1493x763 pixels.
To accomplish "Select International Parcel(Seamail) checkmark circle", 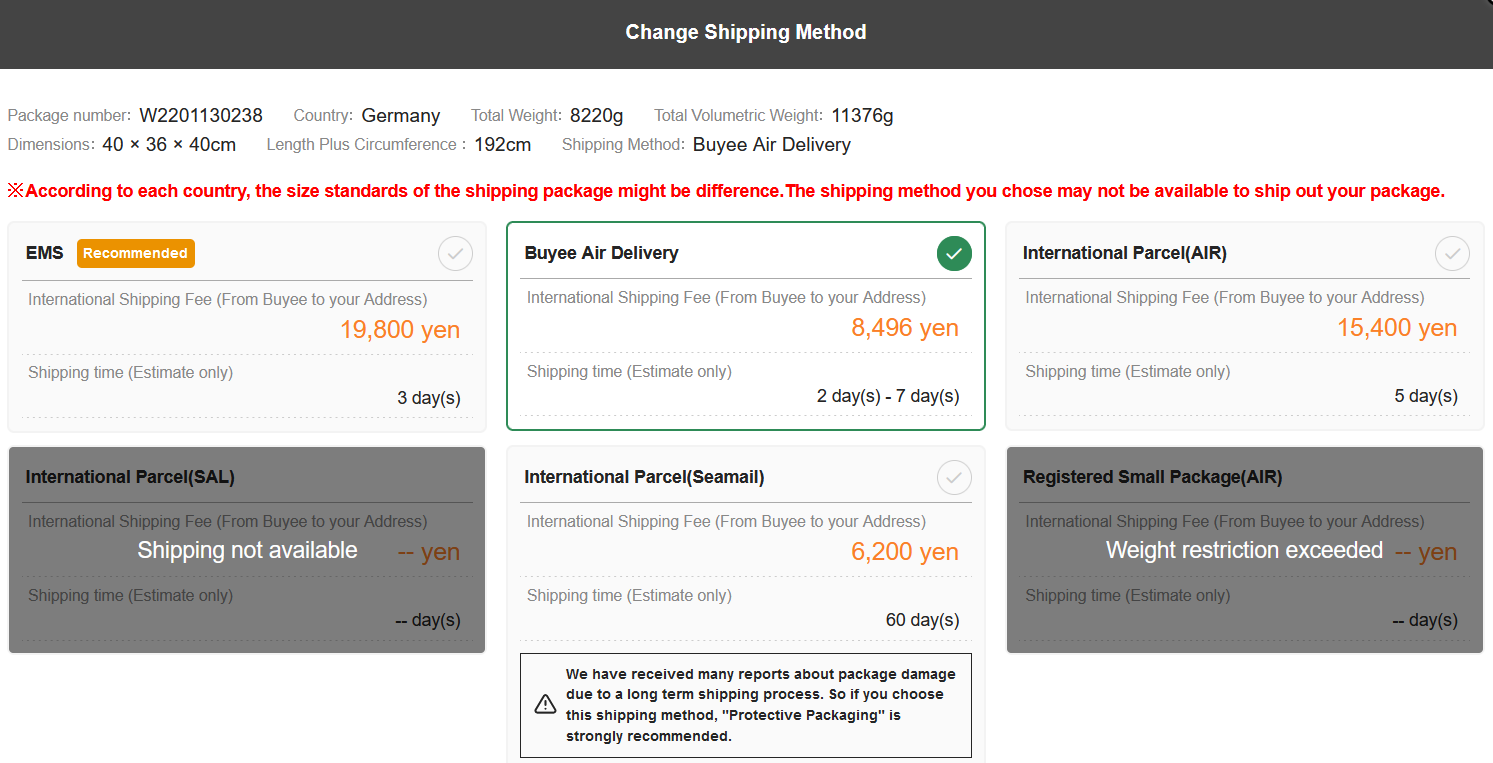I will pos(954,478).
